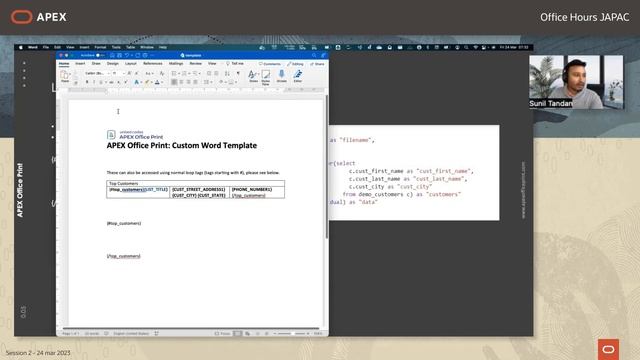Switch to the Mailings ribbon tab
This screenshot has height=360, width=640.
coord(176,64)
